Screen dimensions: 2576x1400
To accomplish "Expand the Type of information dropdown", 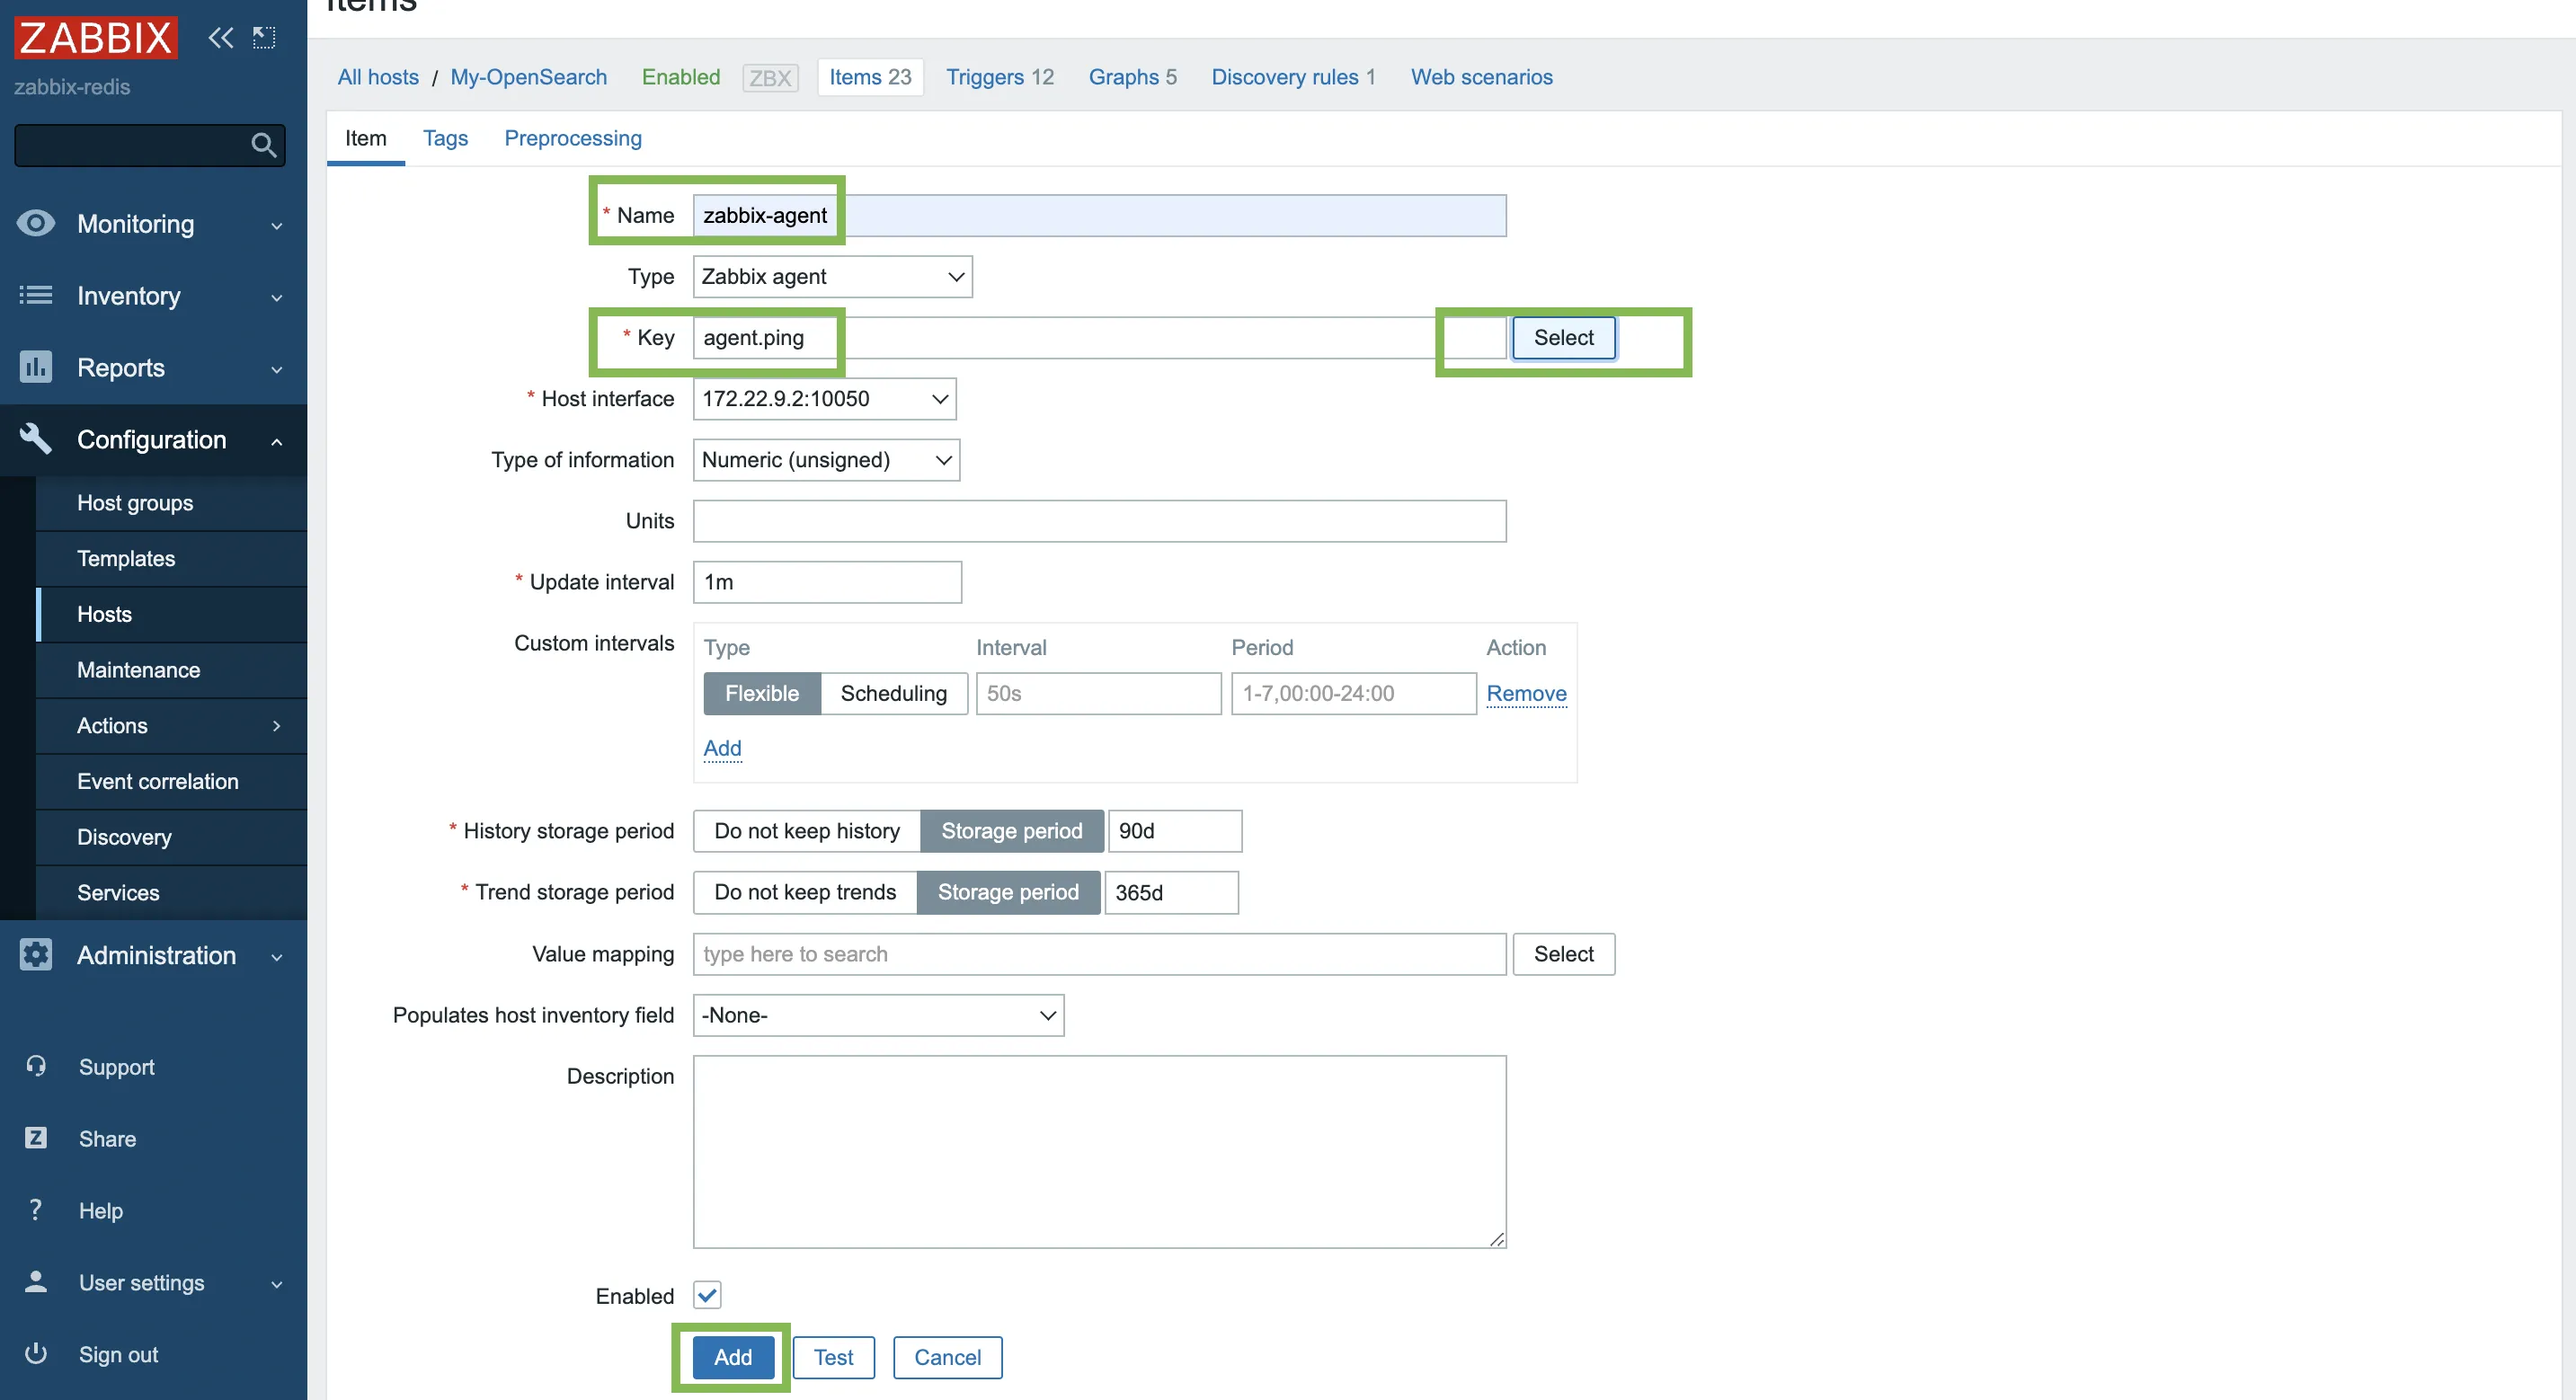I will [826, 458].
